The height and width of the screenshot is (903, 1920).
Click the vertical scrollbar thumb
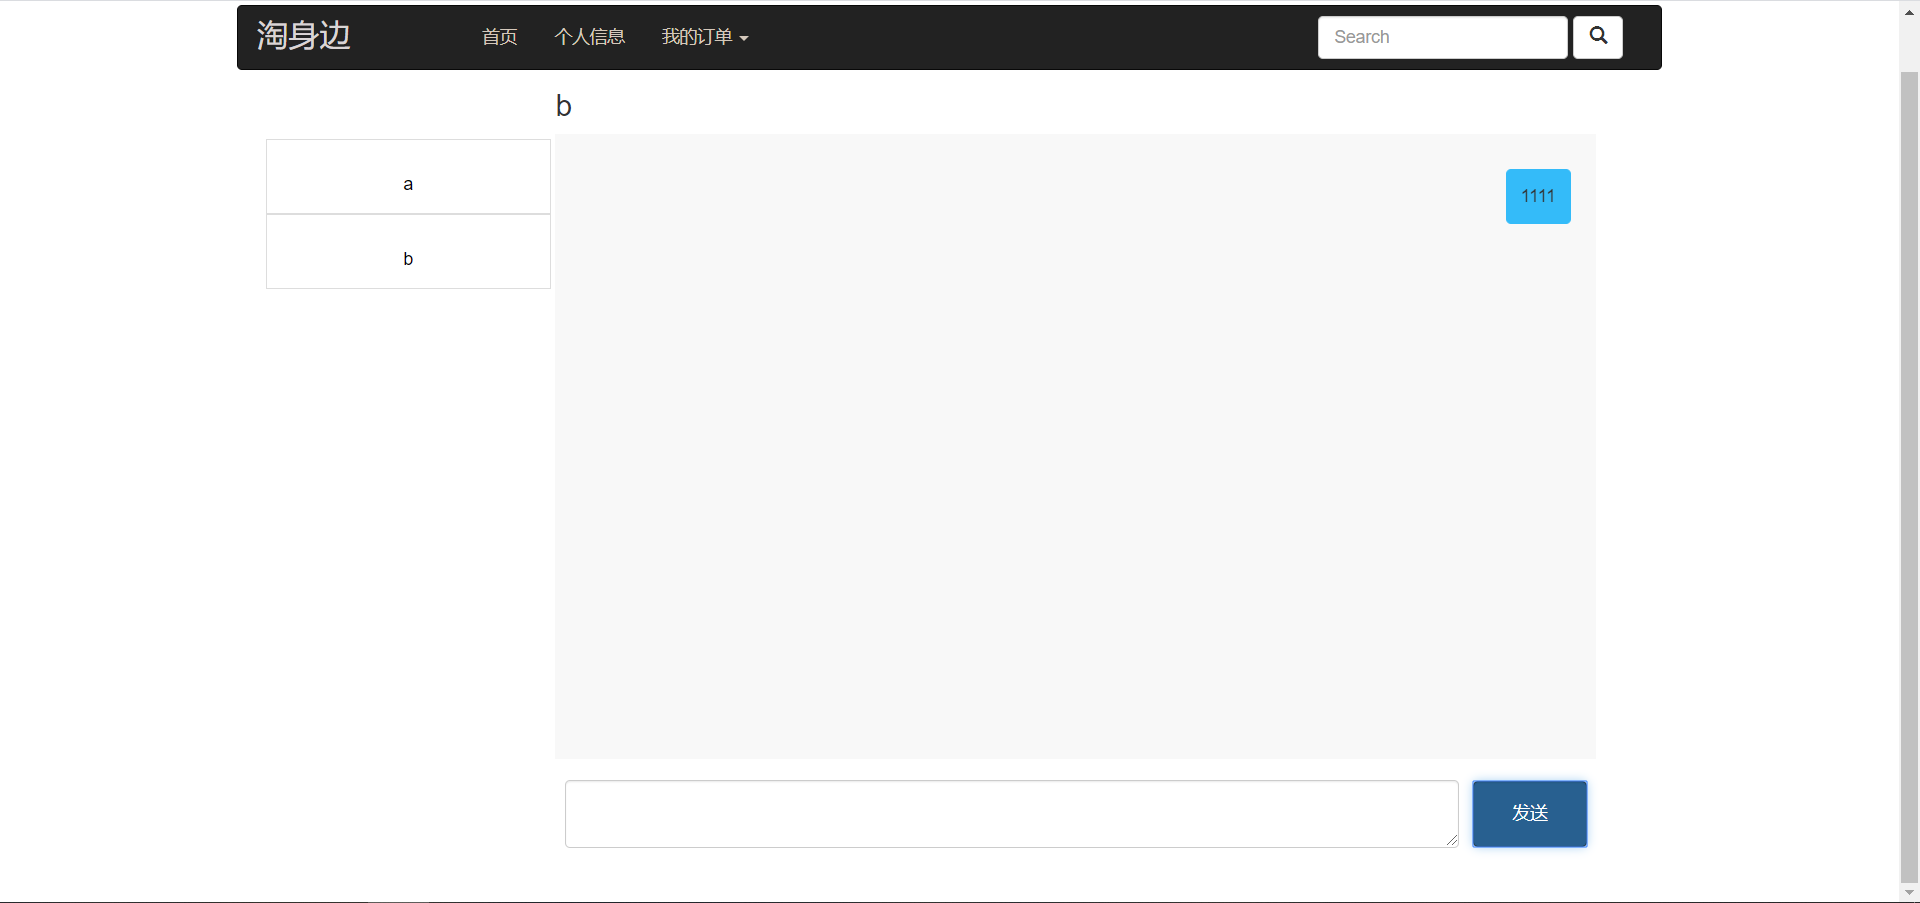[x=1909, y=476]
